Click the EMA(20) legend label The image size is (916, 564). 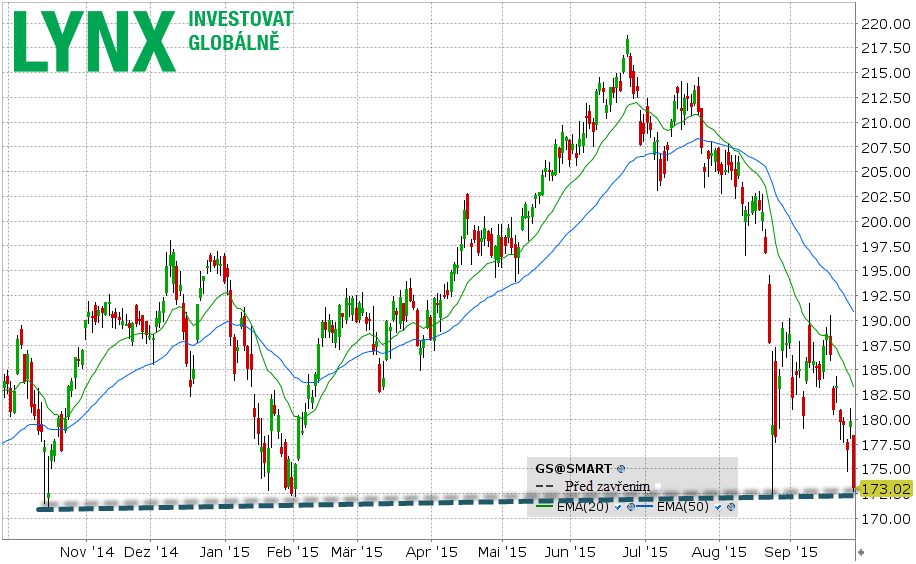582,507
